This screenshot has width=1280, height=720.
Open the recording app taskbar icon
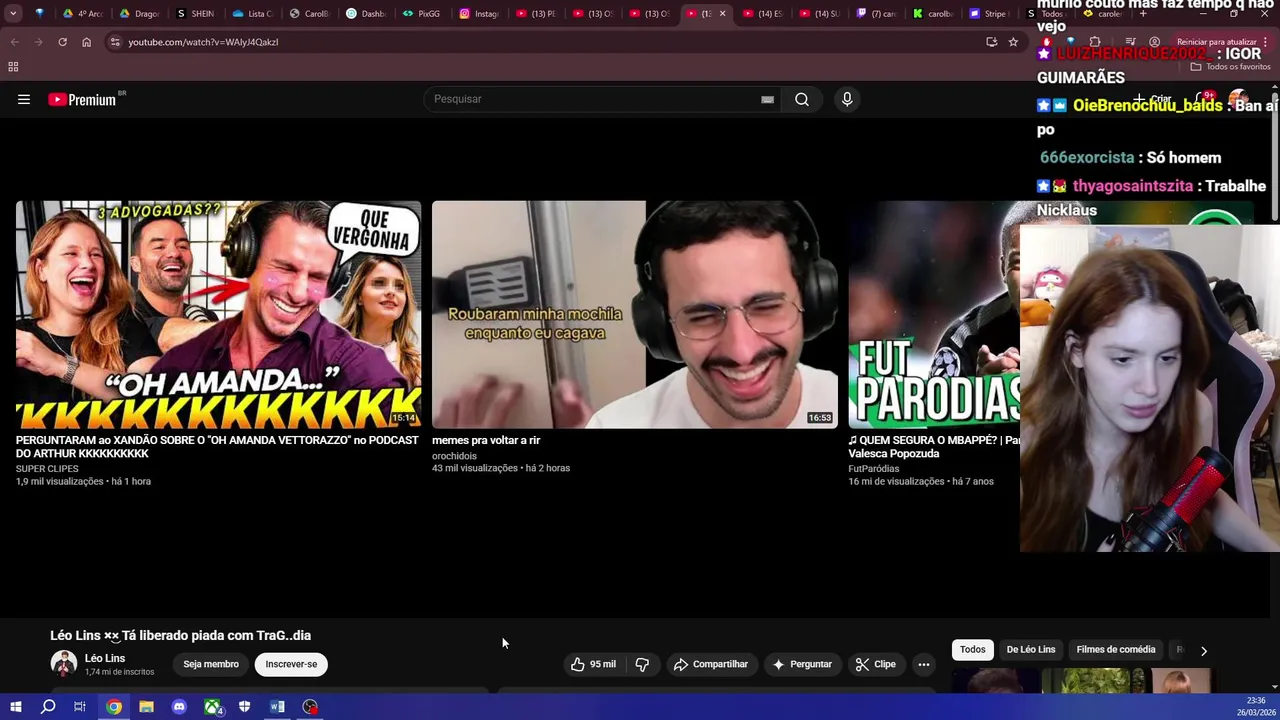coord(310,707)
